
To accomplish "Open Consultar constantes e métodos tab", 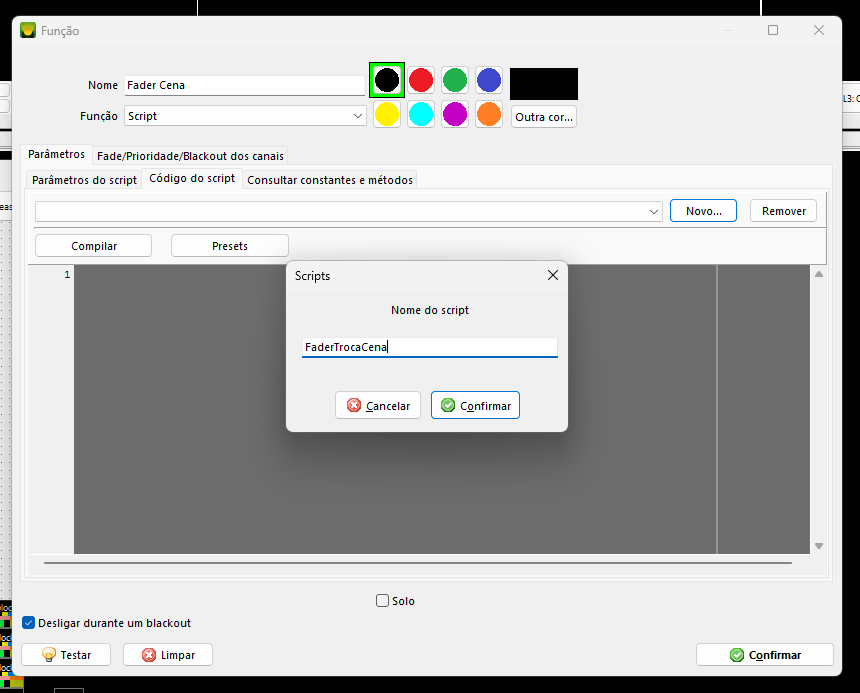I will (329, 180).
